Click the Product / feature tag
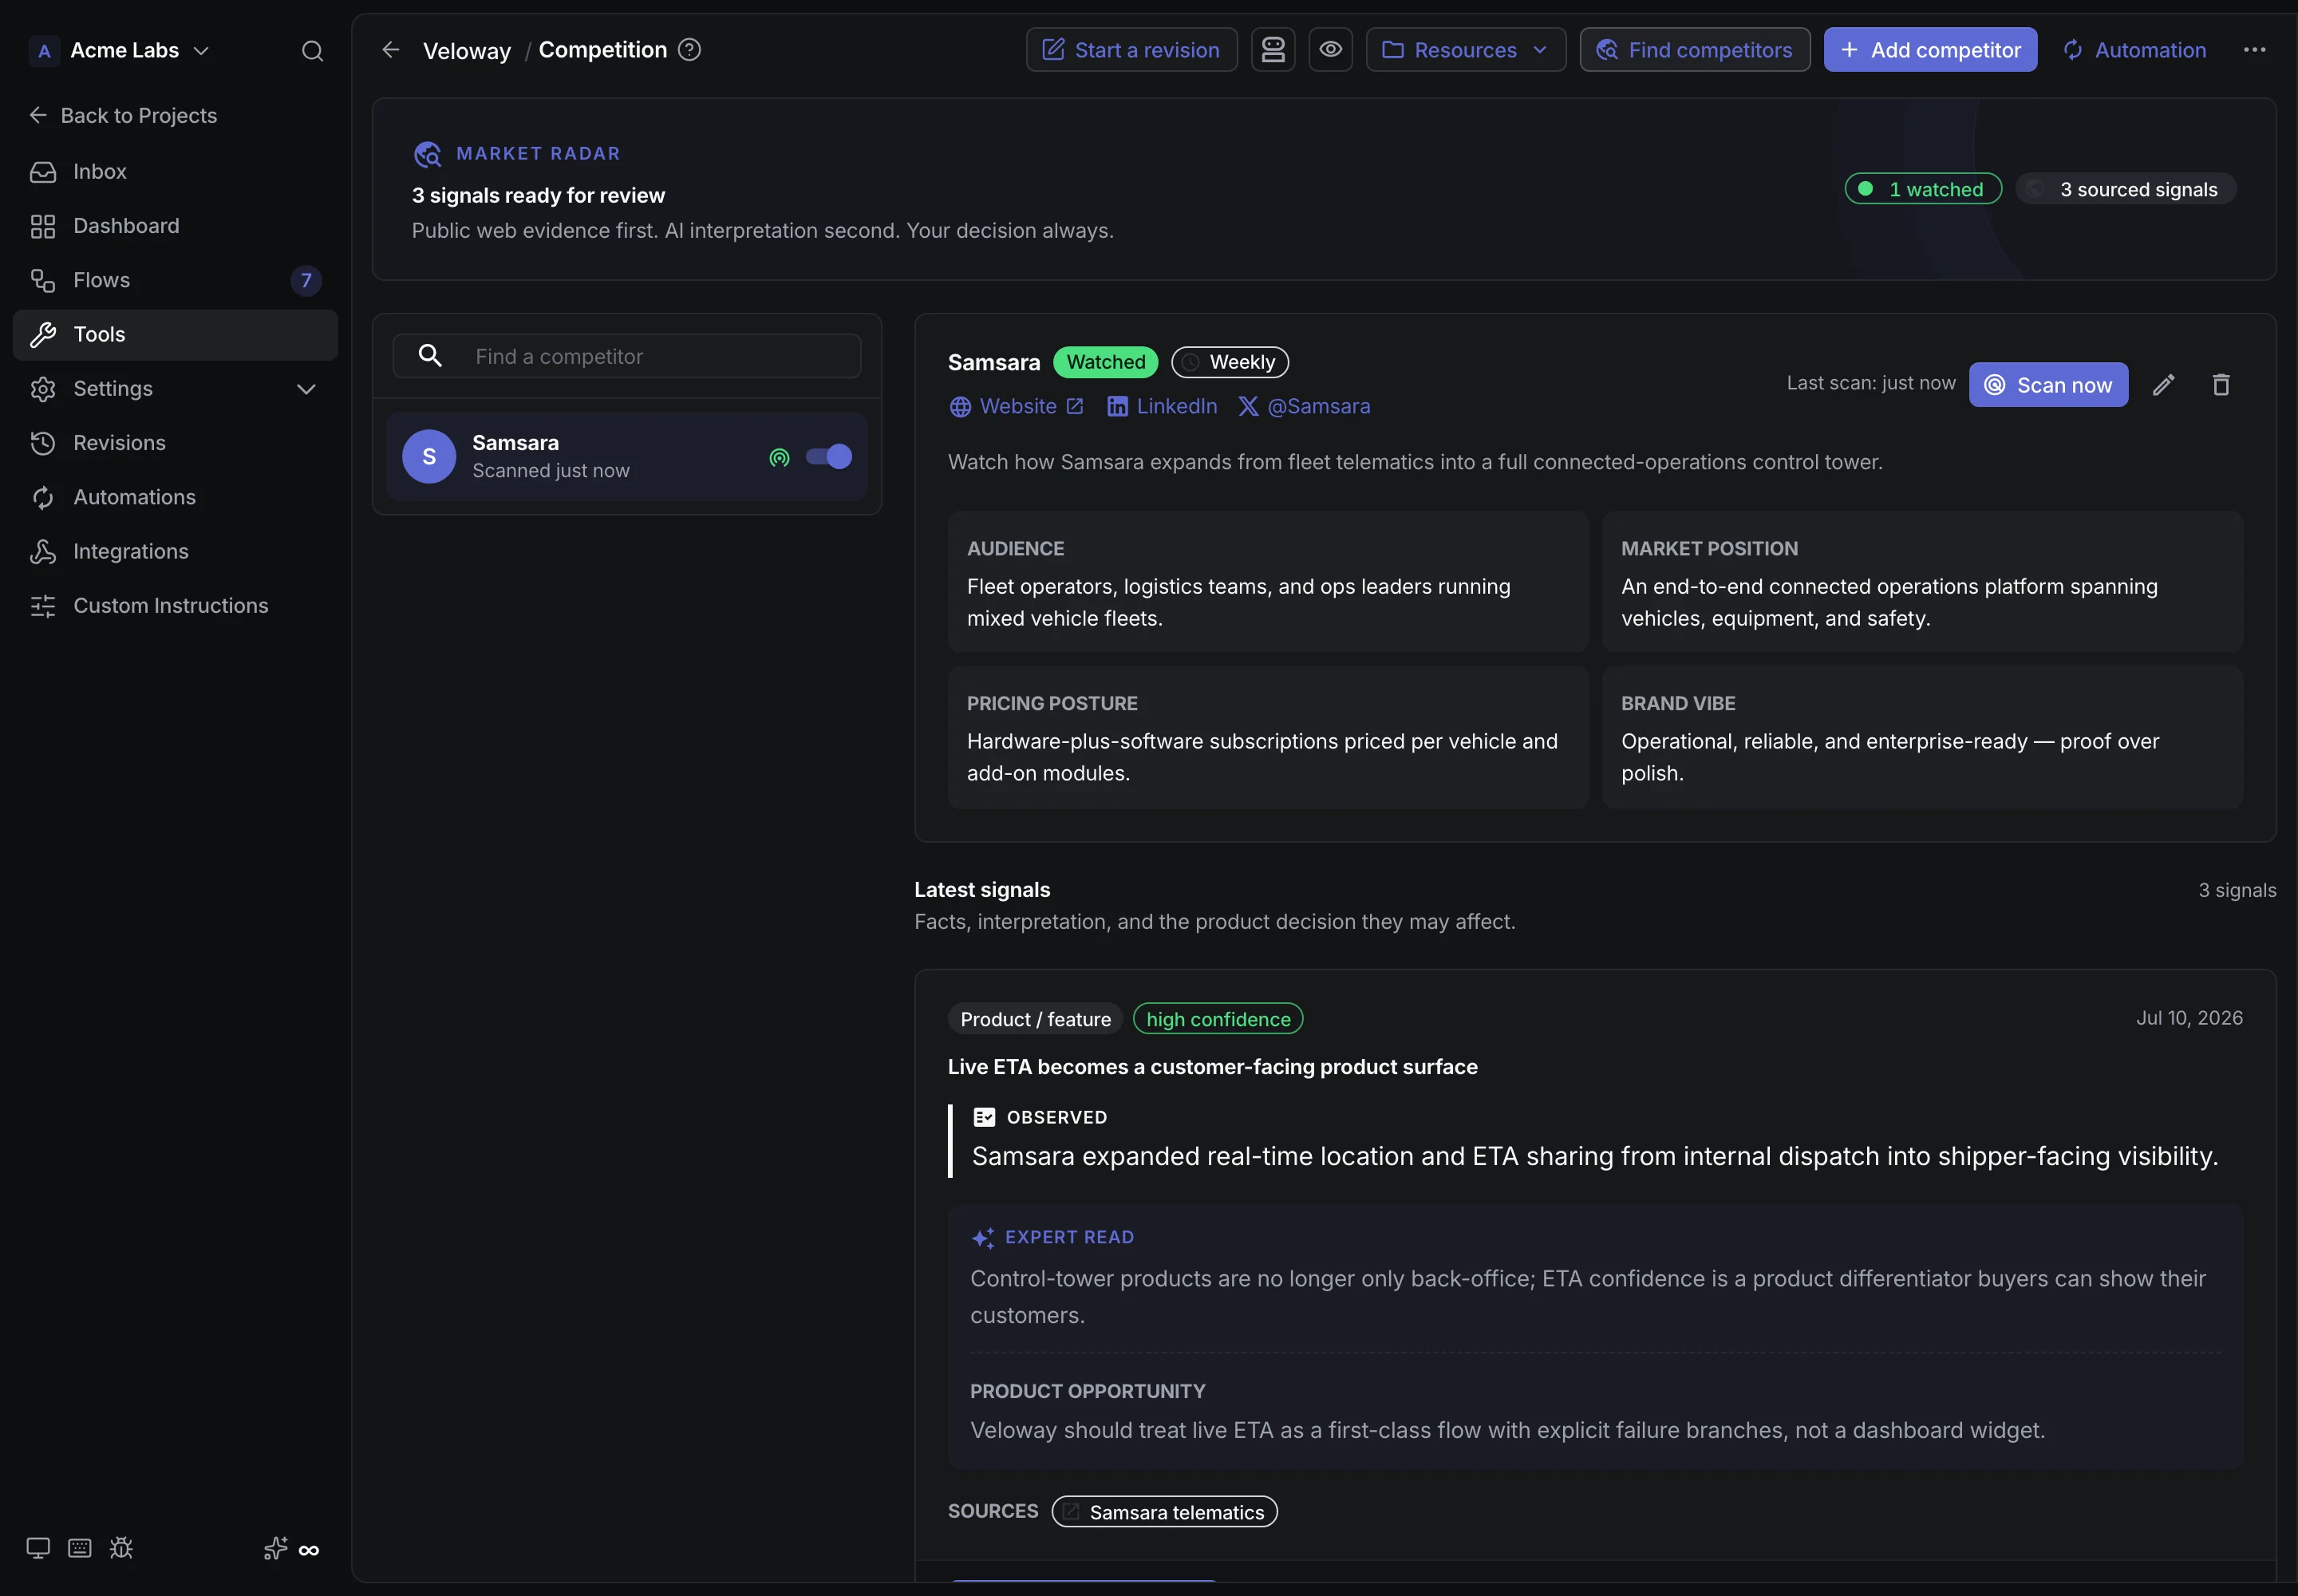The image size is (2298, 1596). pyautogui.click(x=1035, y=1019)
